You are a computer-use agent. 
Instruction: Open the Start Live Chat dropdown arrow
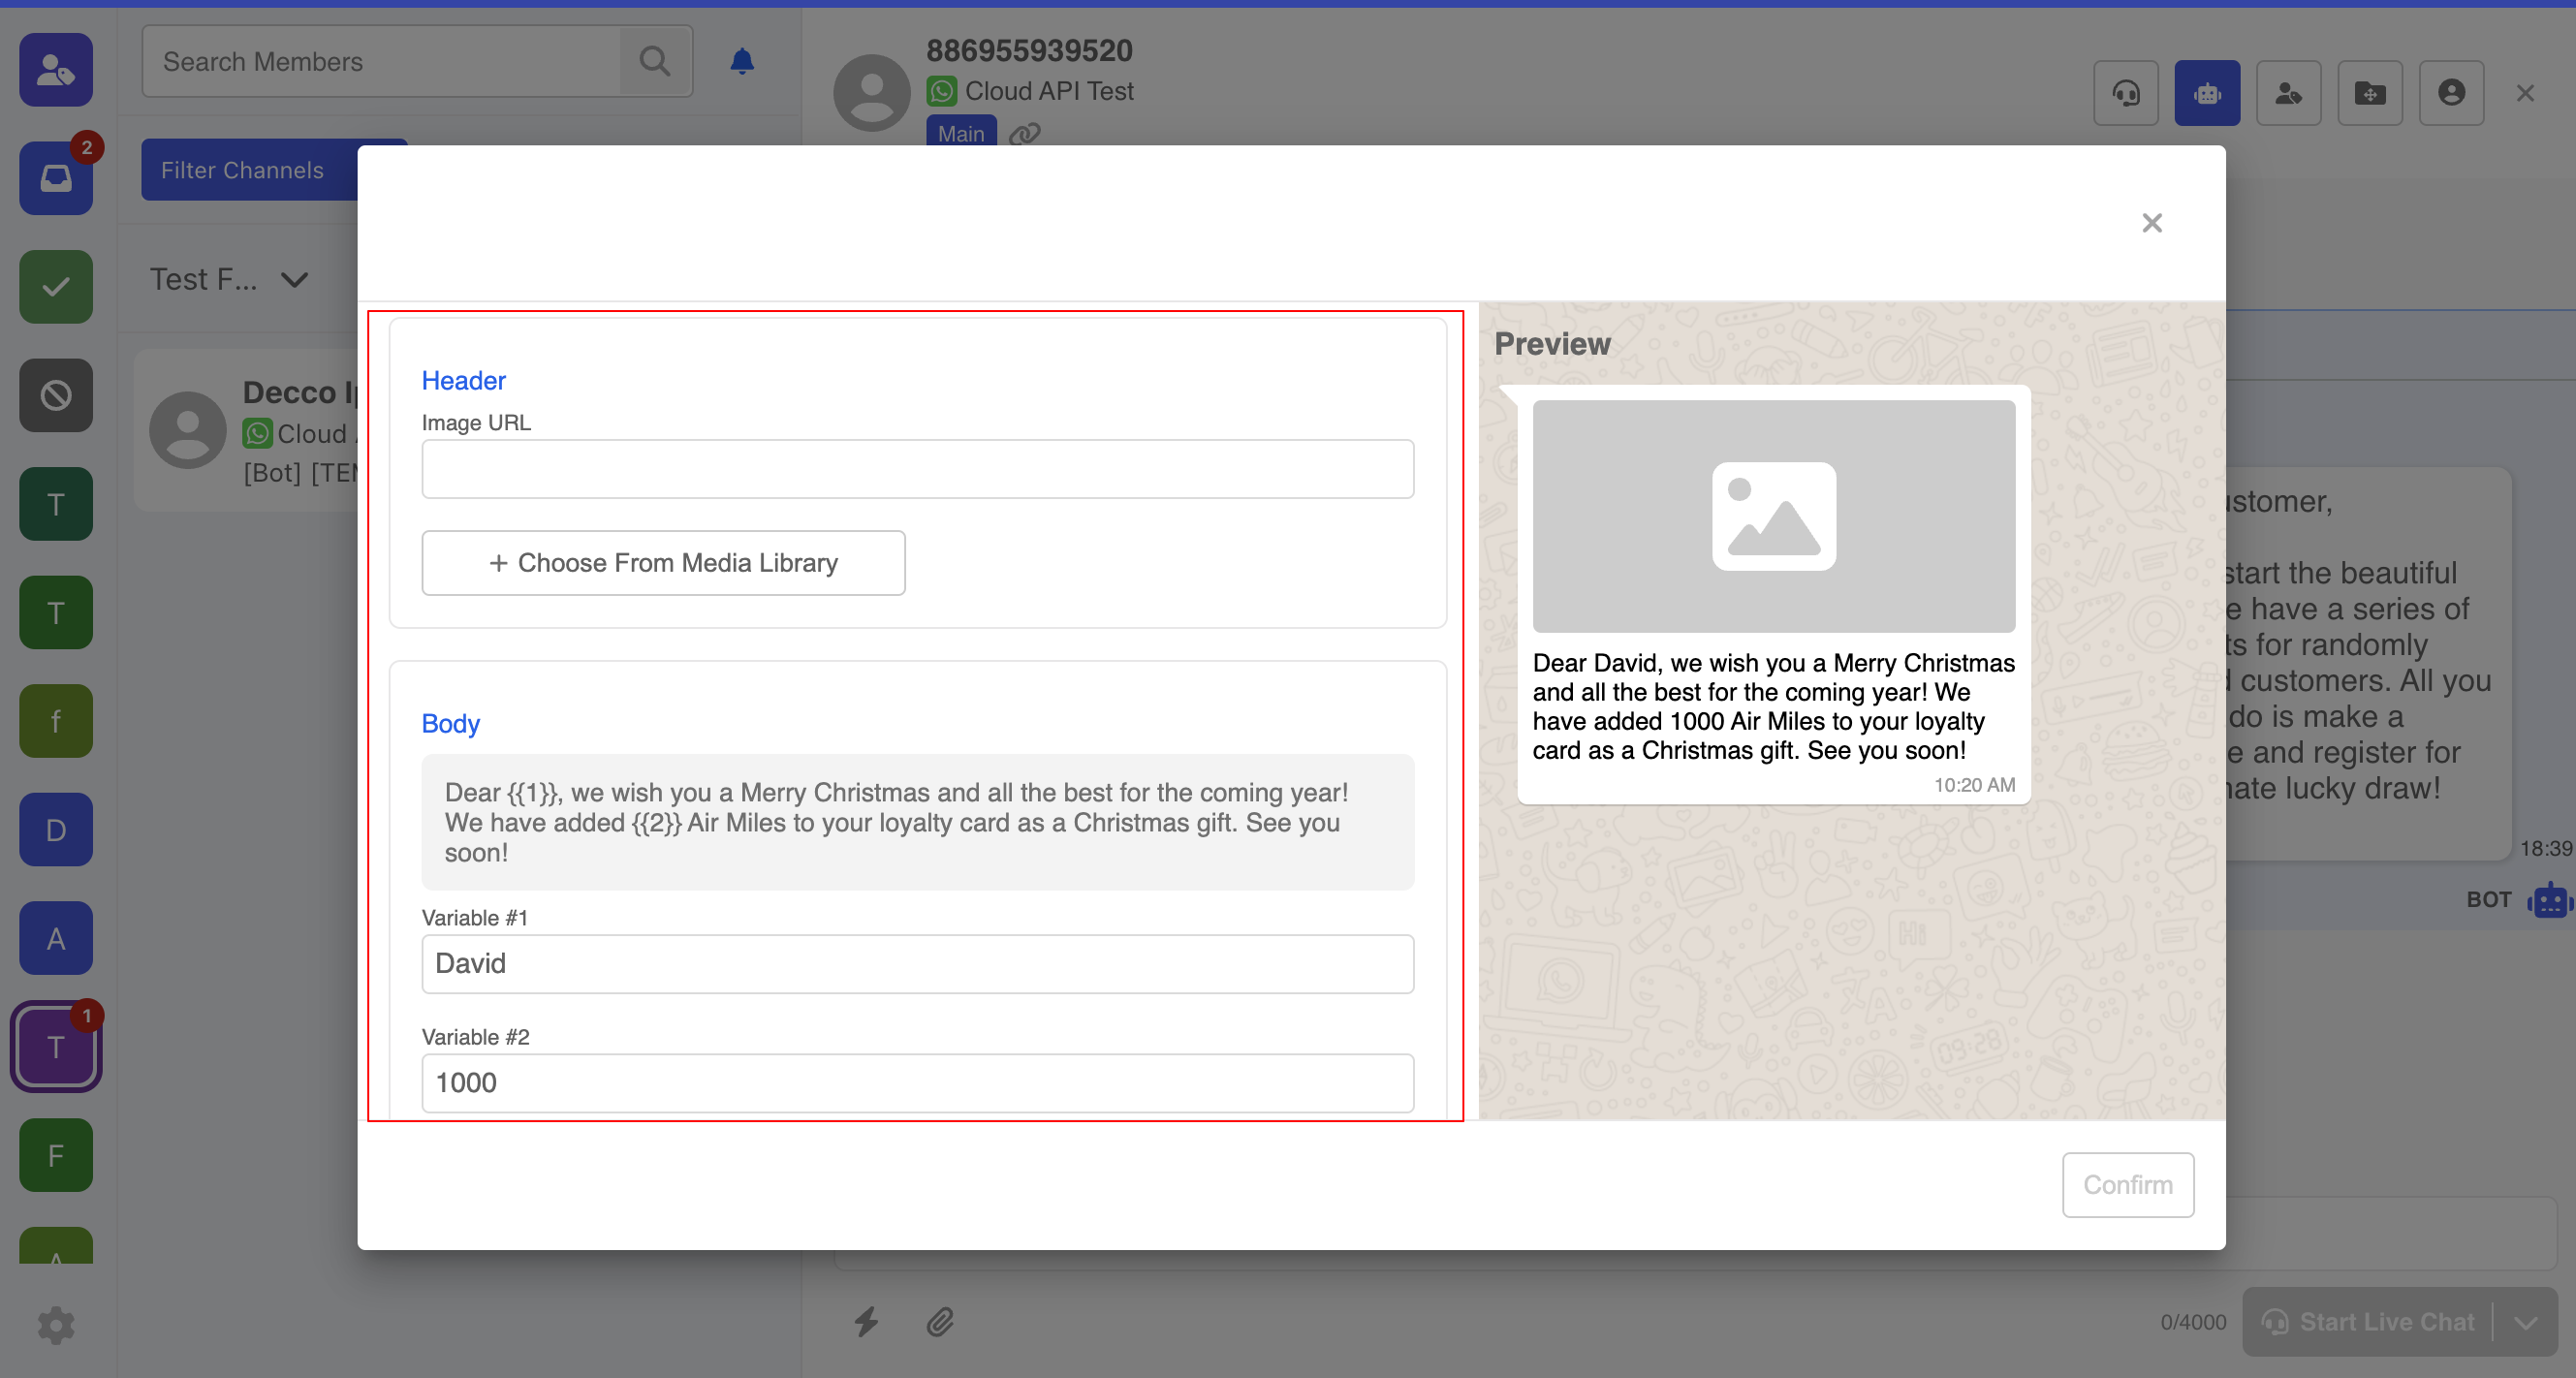(2526, 1322)
